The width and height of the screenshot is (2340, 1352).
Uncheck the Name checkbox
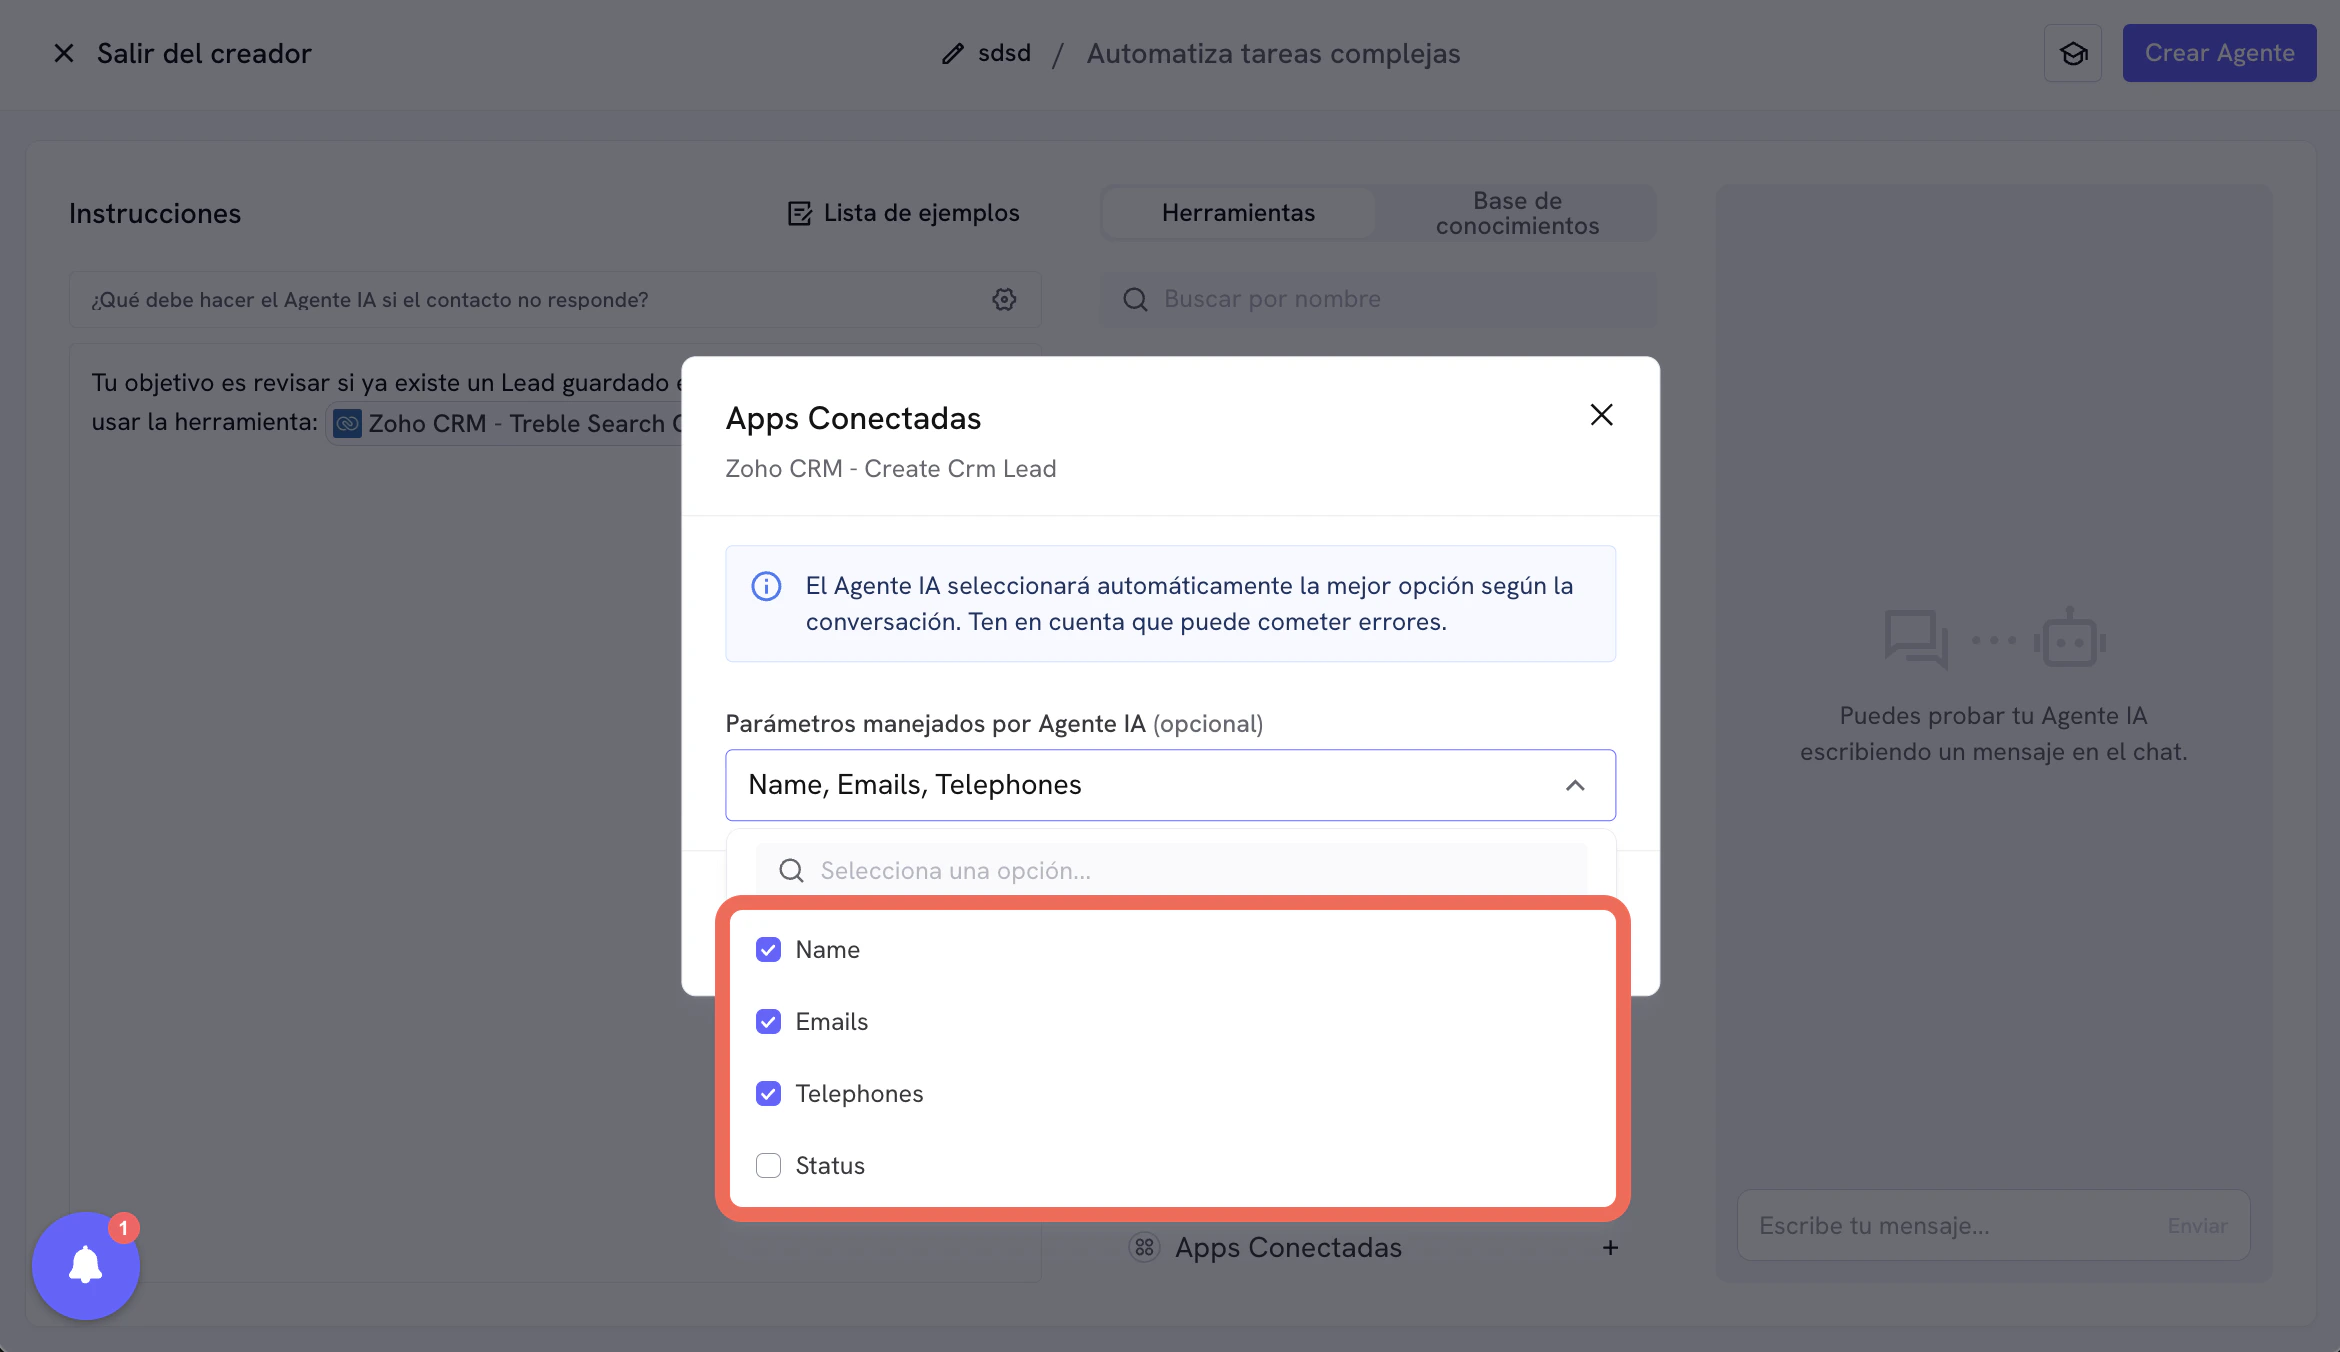pos(768,949)
